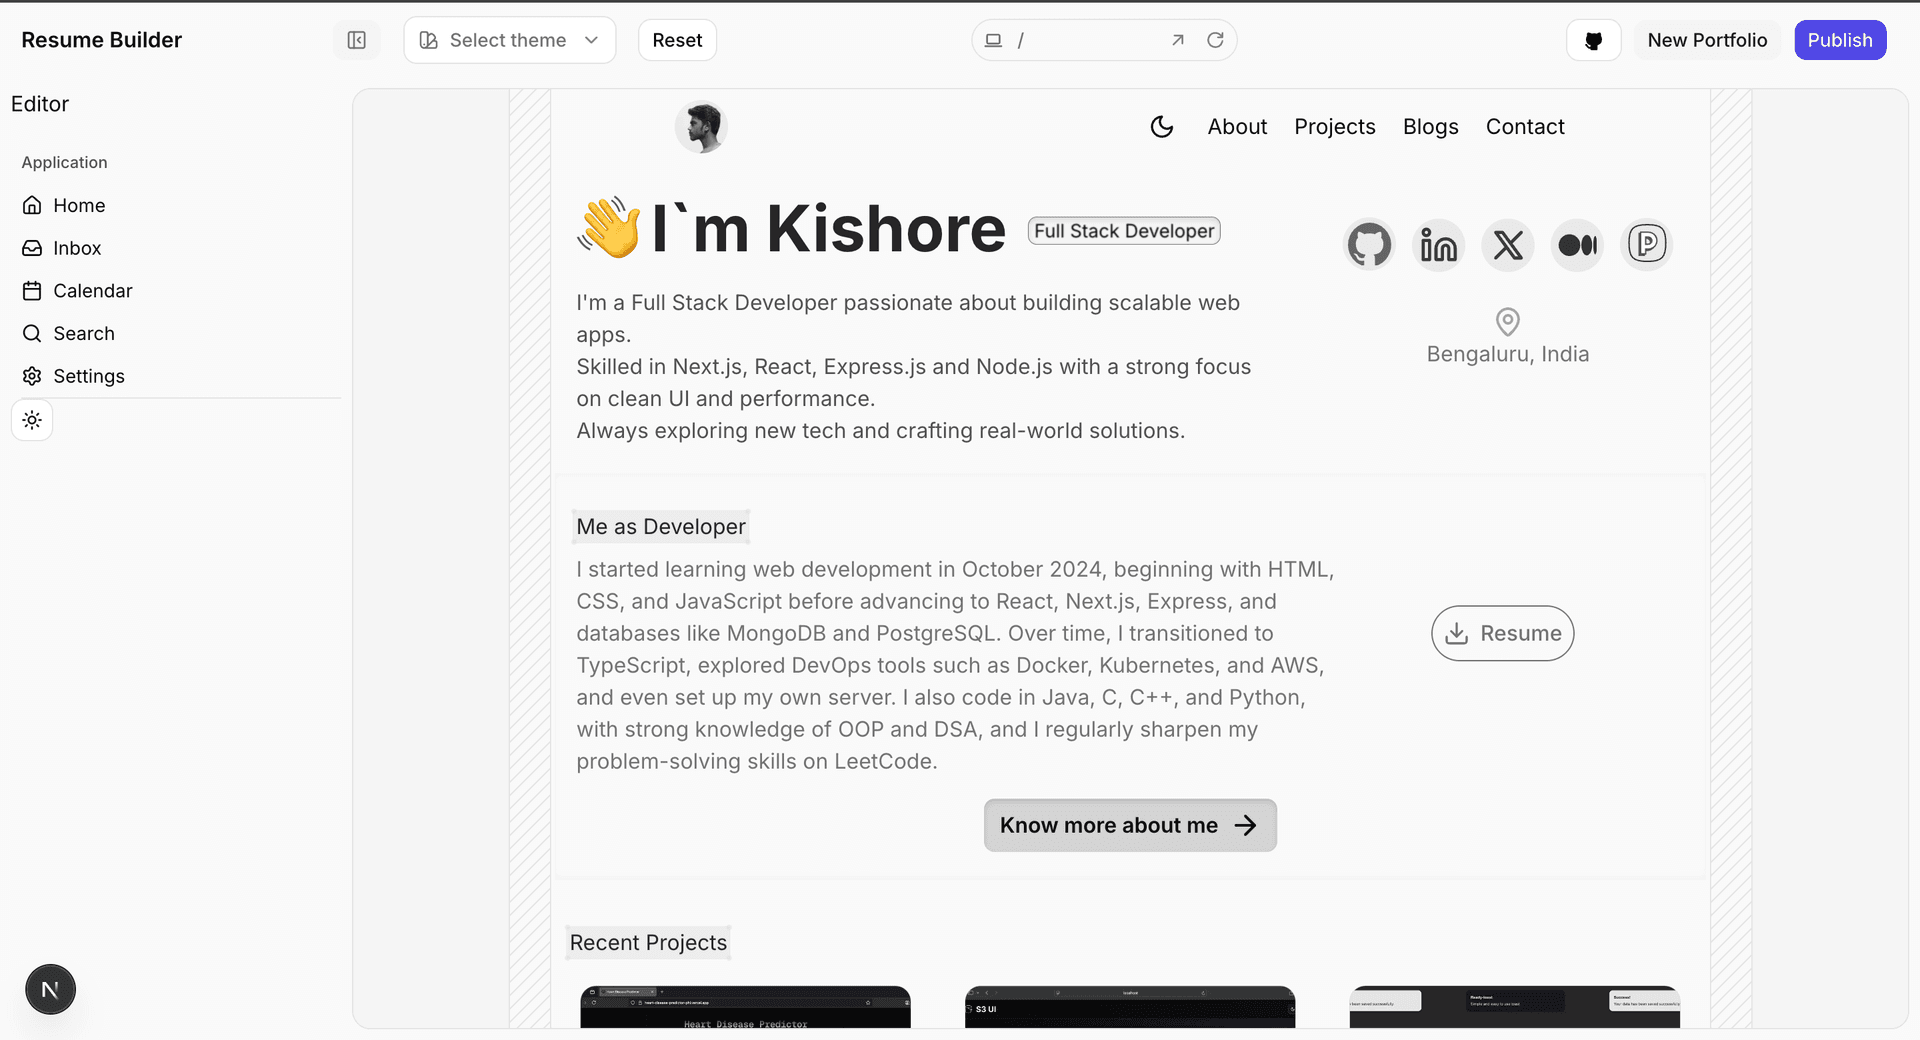Toggle dark mode with the moon icon
This screenshot has width=1920, height=1040.
[1161, 127]
